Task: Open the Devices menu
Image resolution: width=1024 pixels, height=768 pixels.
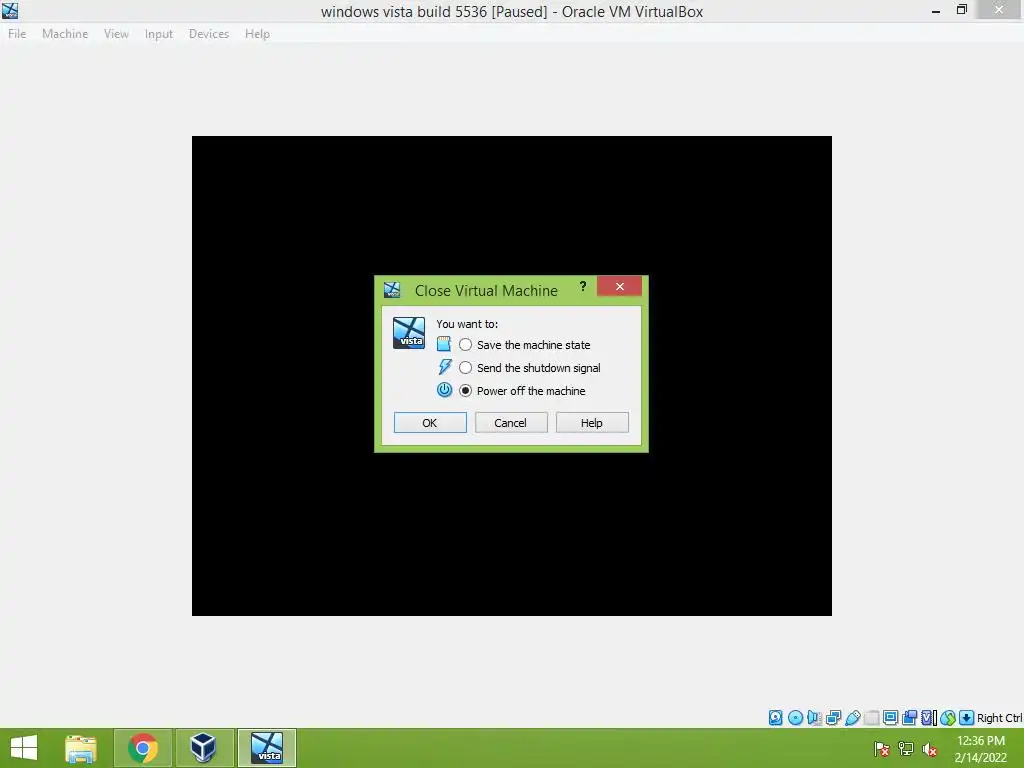Action: [209, 33]
